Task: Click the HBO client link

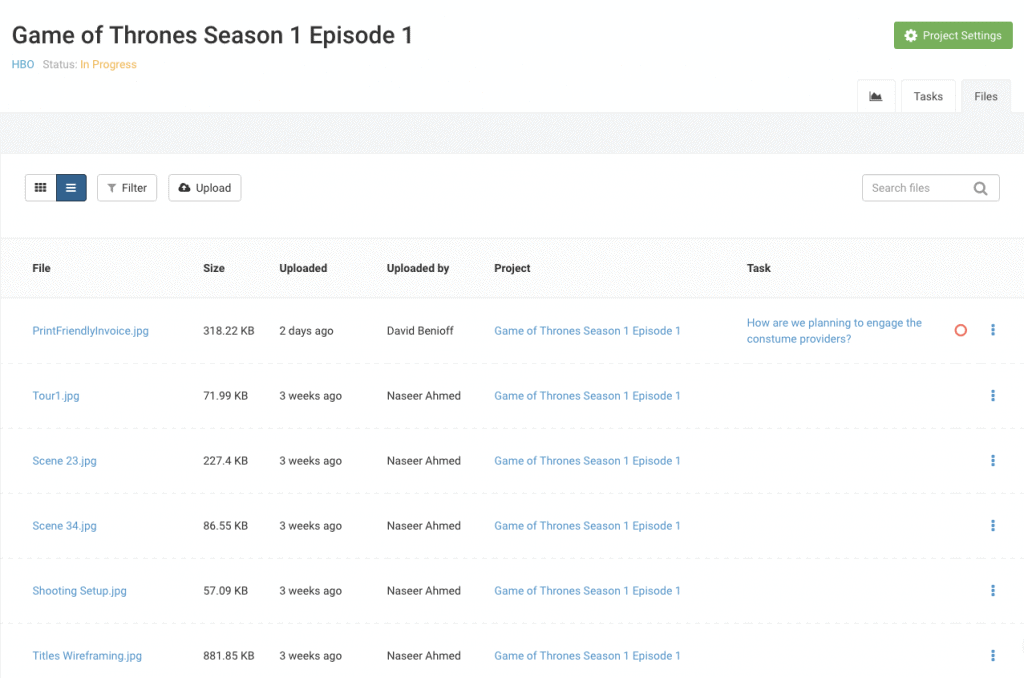Action: pos(23,65)
